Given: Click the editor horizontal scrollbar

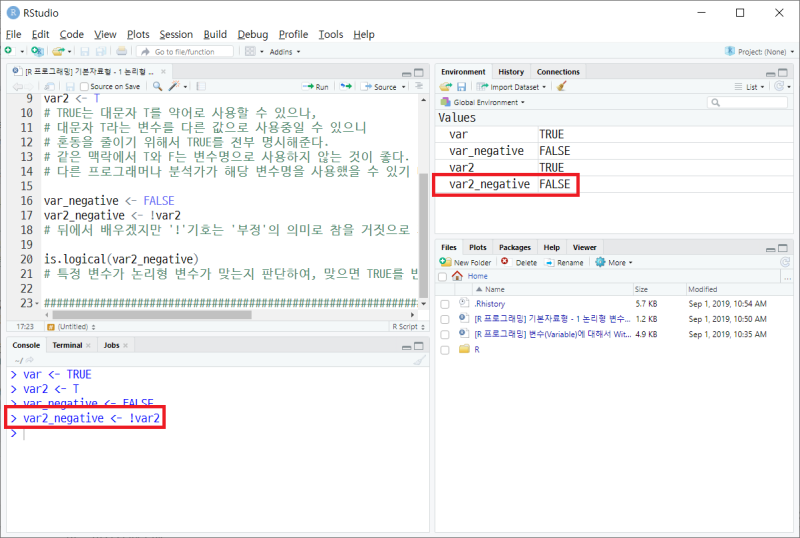Looking at the screenshot, I should pos(152,315).
